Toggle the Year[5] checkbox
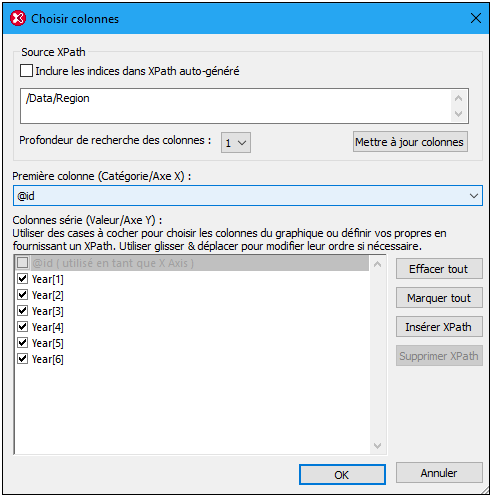The width and height of the screenshot is (492, 497). click(x=23, y=343)
